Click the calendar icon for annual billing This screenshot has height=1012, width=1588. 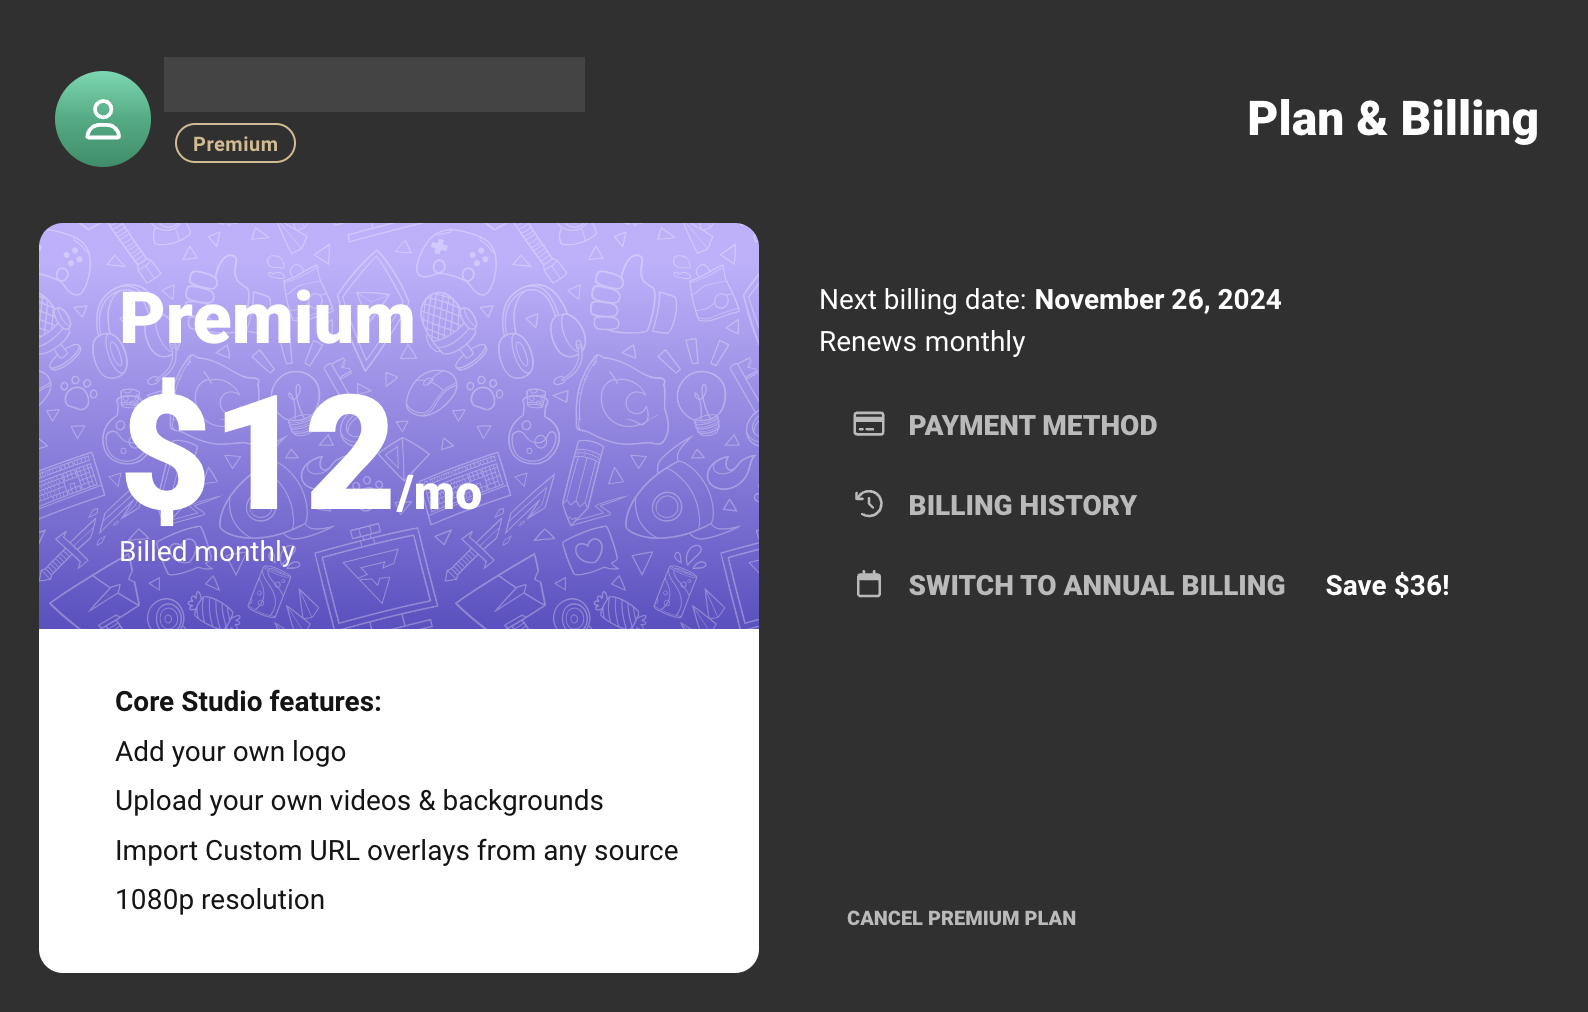click(x=868, y=584)
